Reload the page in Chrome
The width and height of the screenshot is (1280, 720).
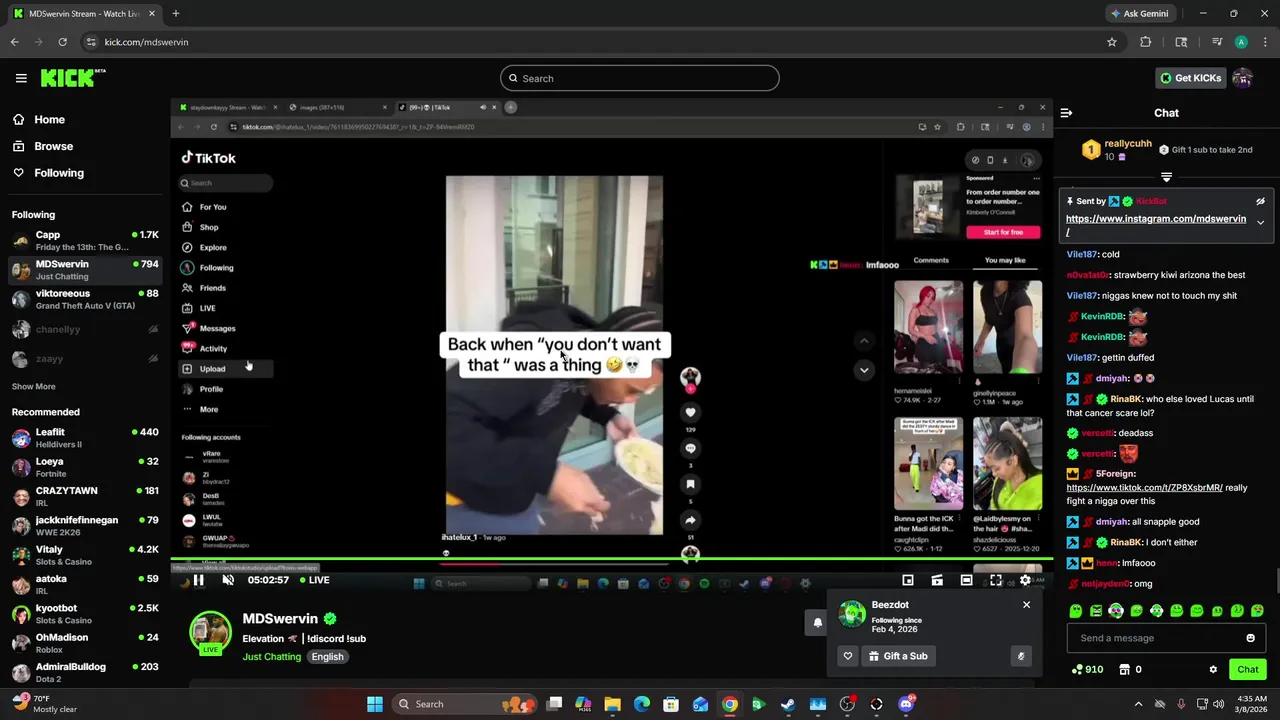[x=62, y=42]
